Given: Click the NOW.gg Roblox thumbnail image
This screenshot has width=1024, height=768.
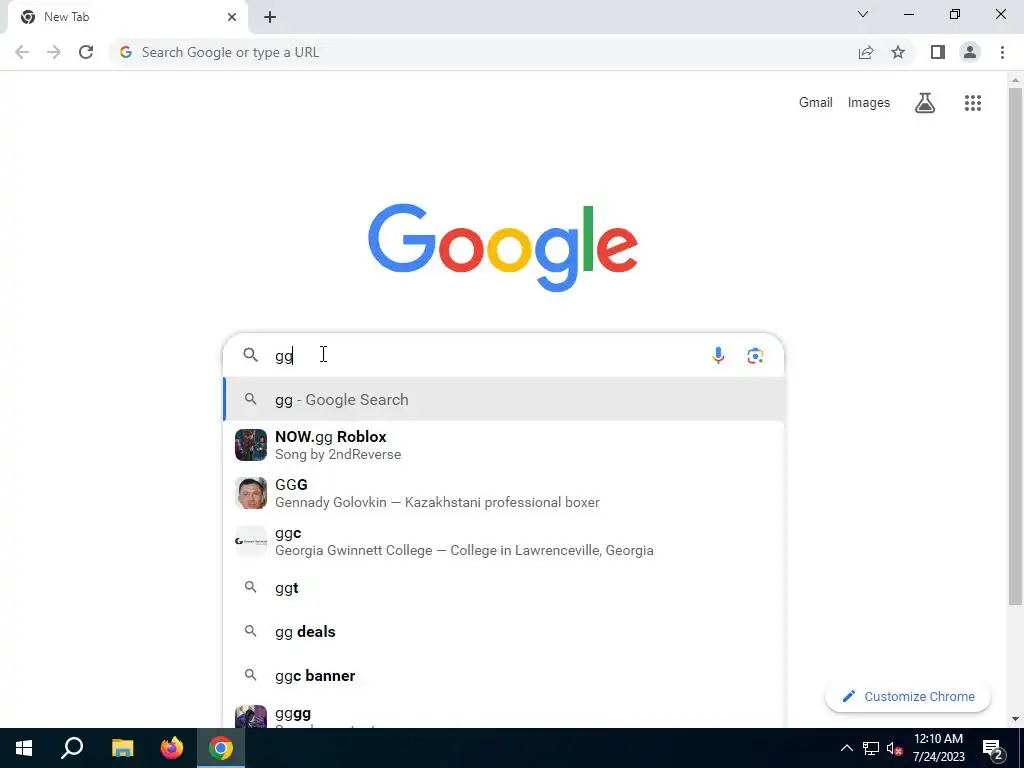Looking at the screenshot, I should click(x=251, y=445).
